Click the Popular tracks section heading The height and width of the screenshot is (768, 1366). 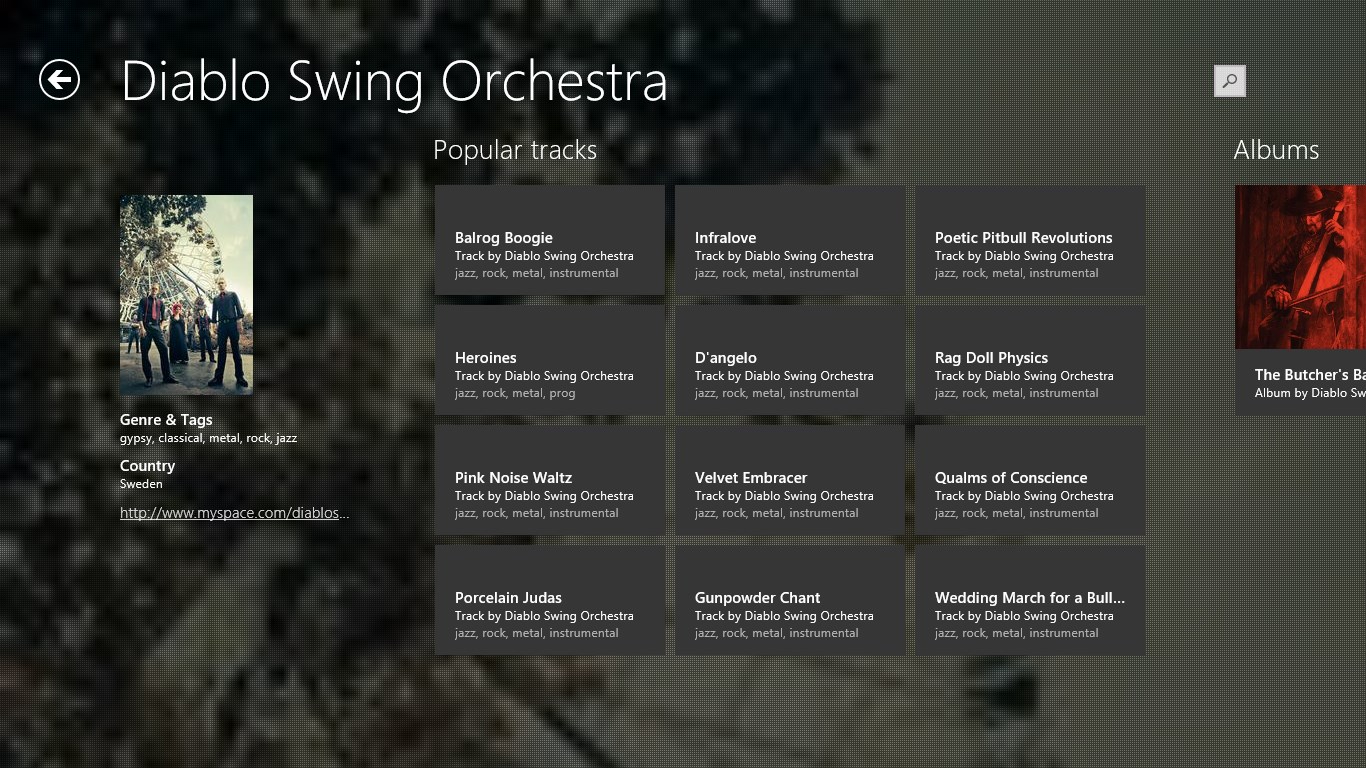pyautogui.click(x=514, y=150)
